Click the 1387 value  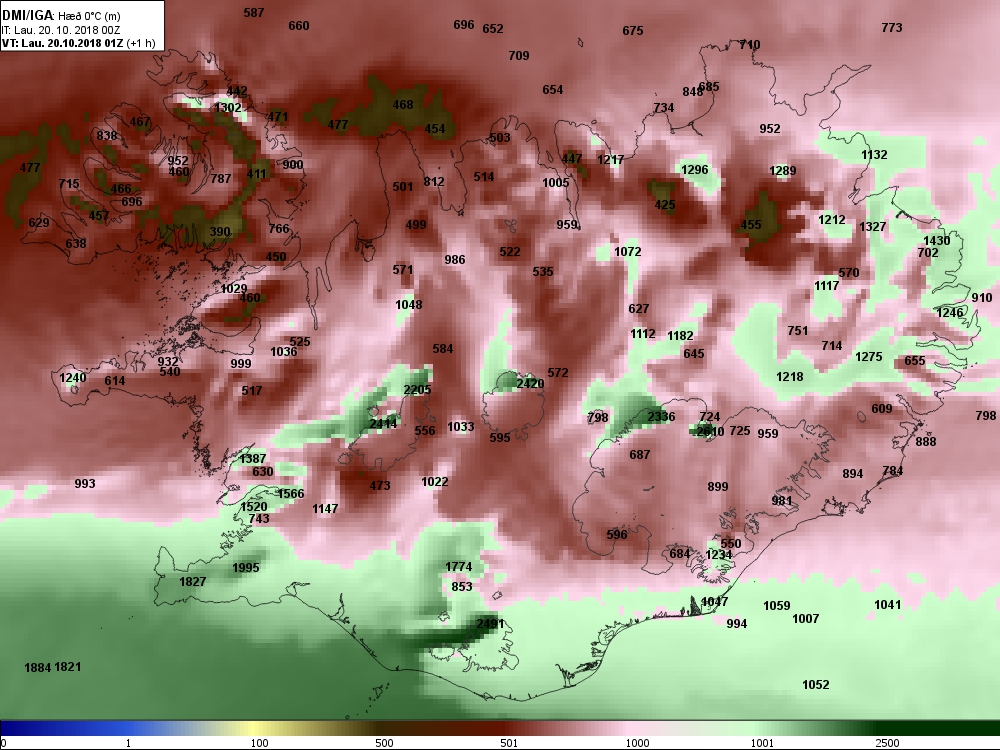pyautogui.click(x=253, y=459)
